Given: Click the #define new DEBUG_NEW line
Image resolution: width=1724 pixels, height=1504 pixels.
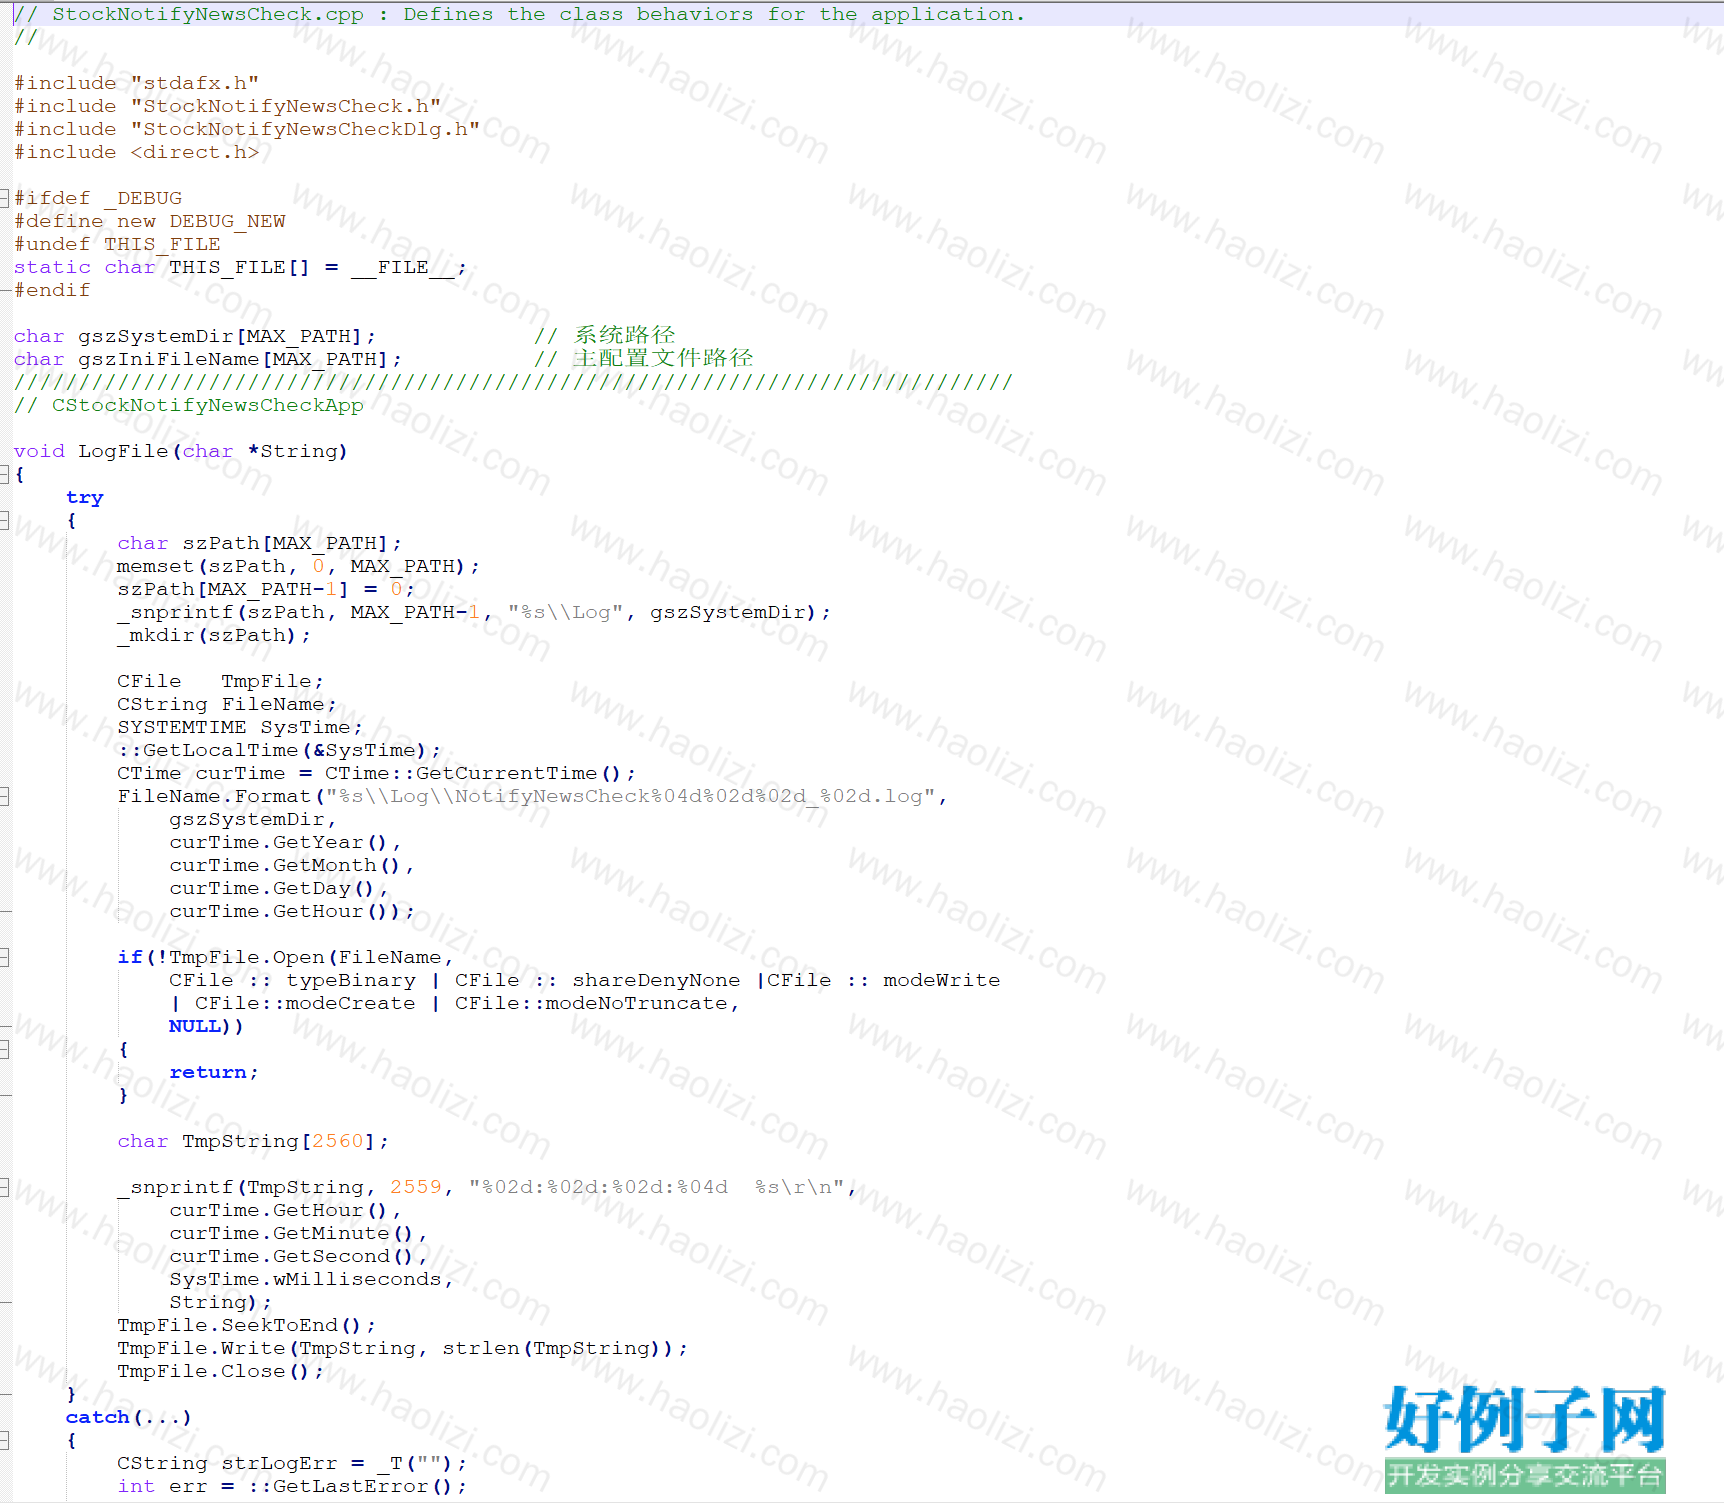Looking at the screenshot, I should click(x=150, y=221).
